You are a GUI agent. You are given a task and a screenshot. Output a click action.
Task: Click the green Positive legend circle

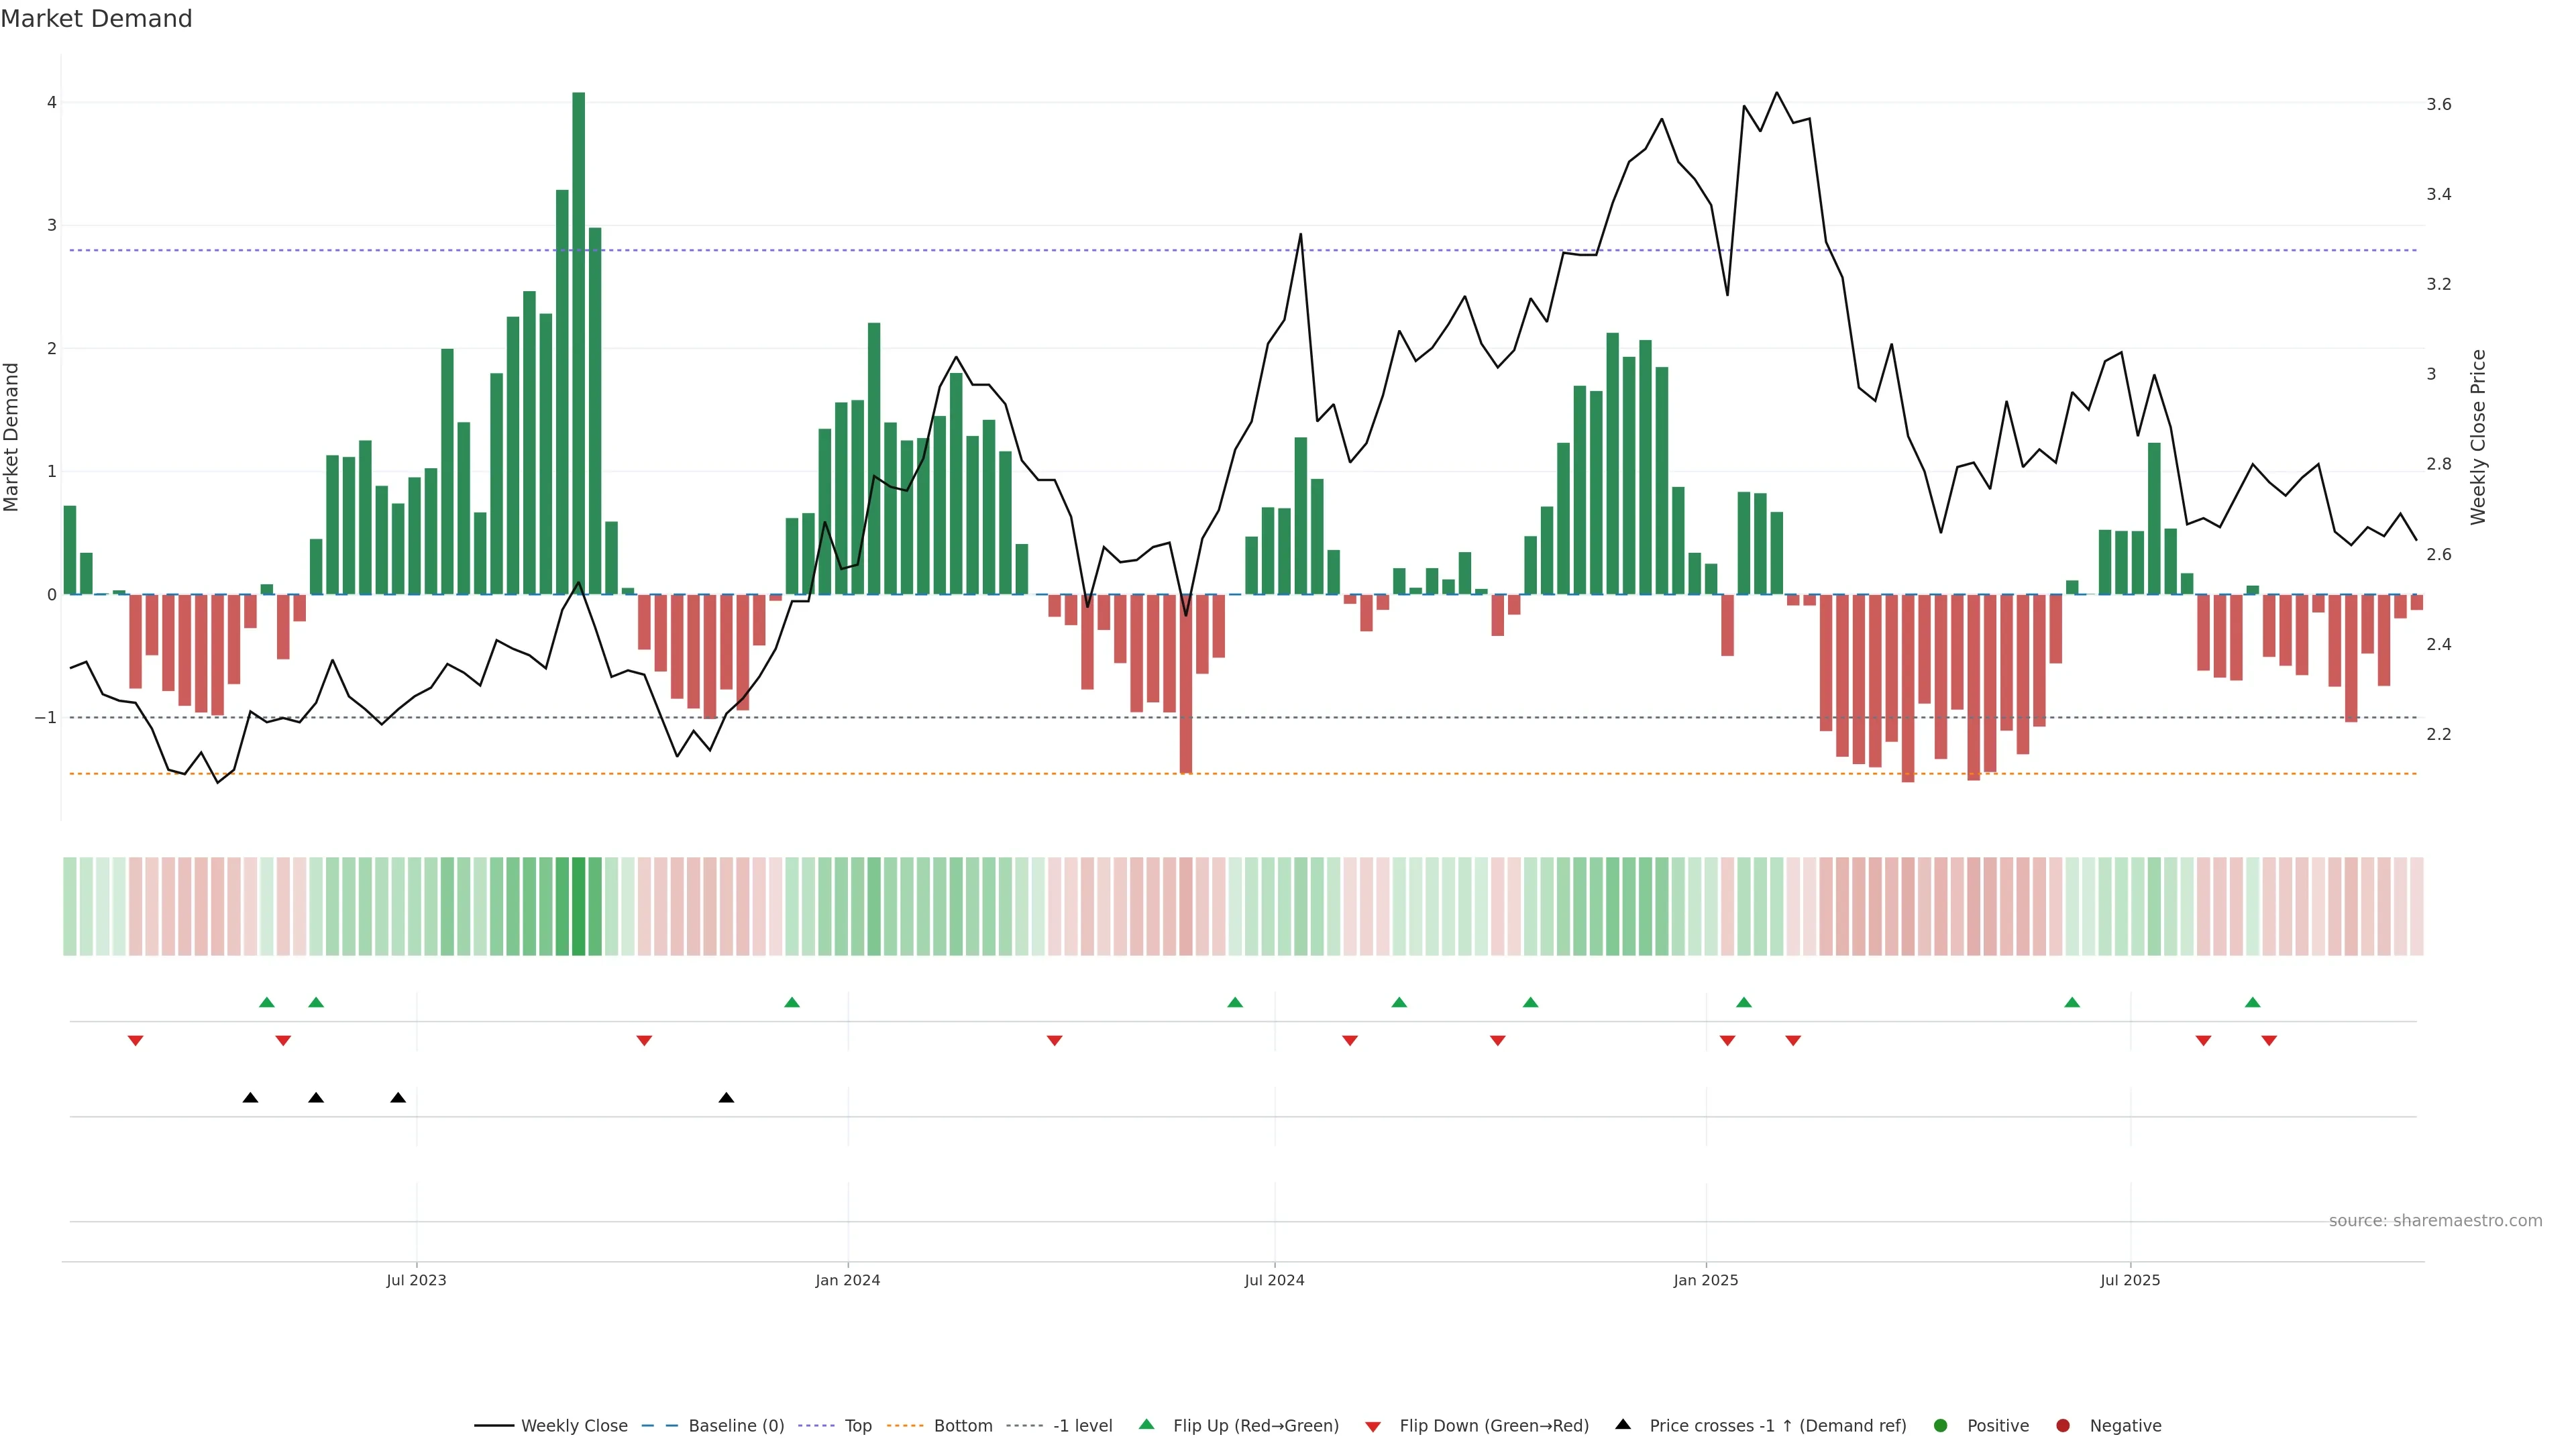(1941, 1425)
